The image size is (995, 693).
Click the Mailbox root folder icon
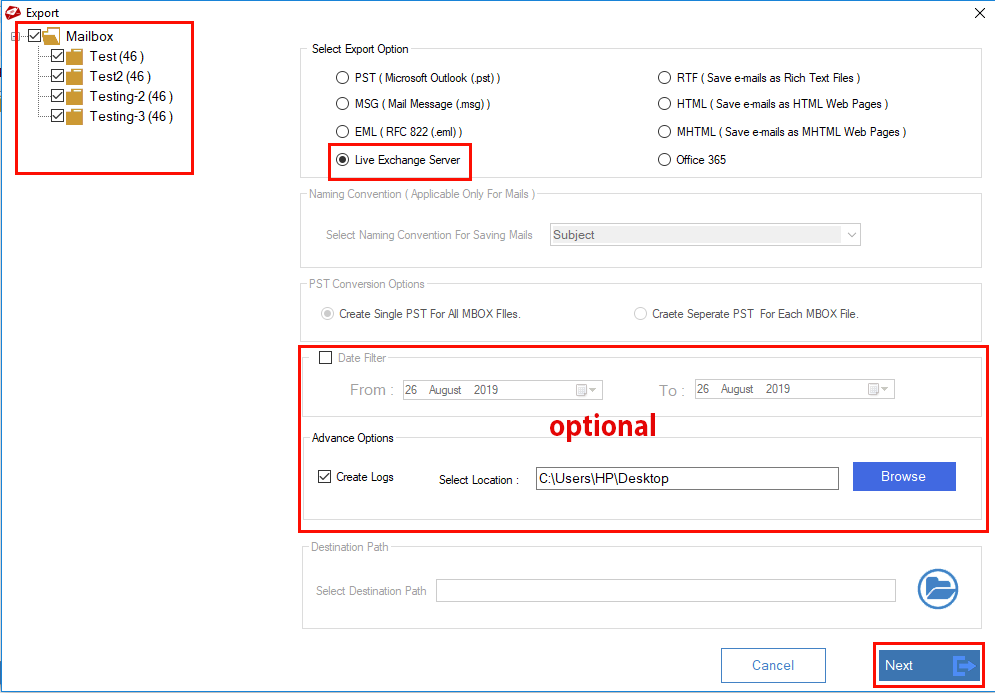tap(51, 36)
